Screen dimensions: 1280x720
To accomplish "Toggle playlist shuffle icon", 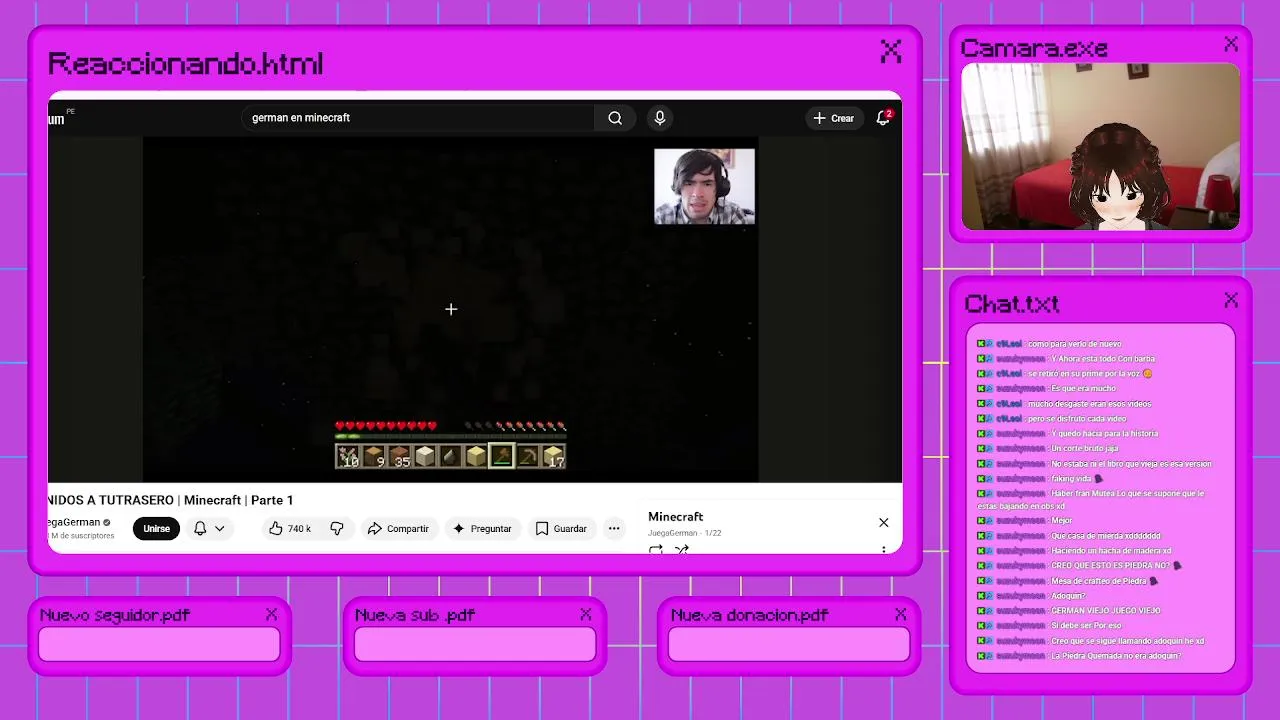I will pyautogui.click(x=682, y=549).
